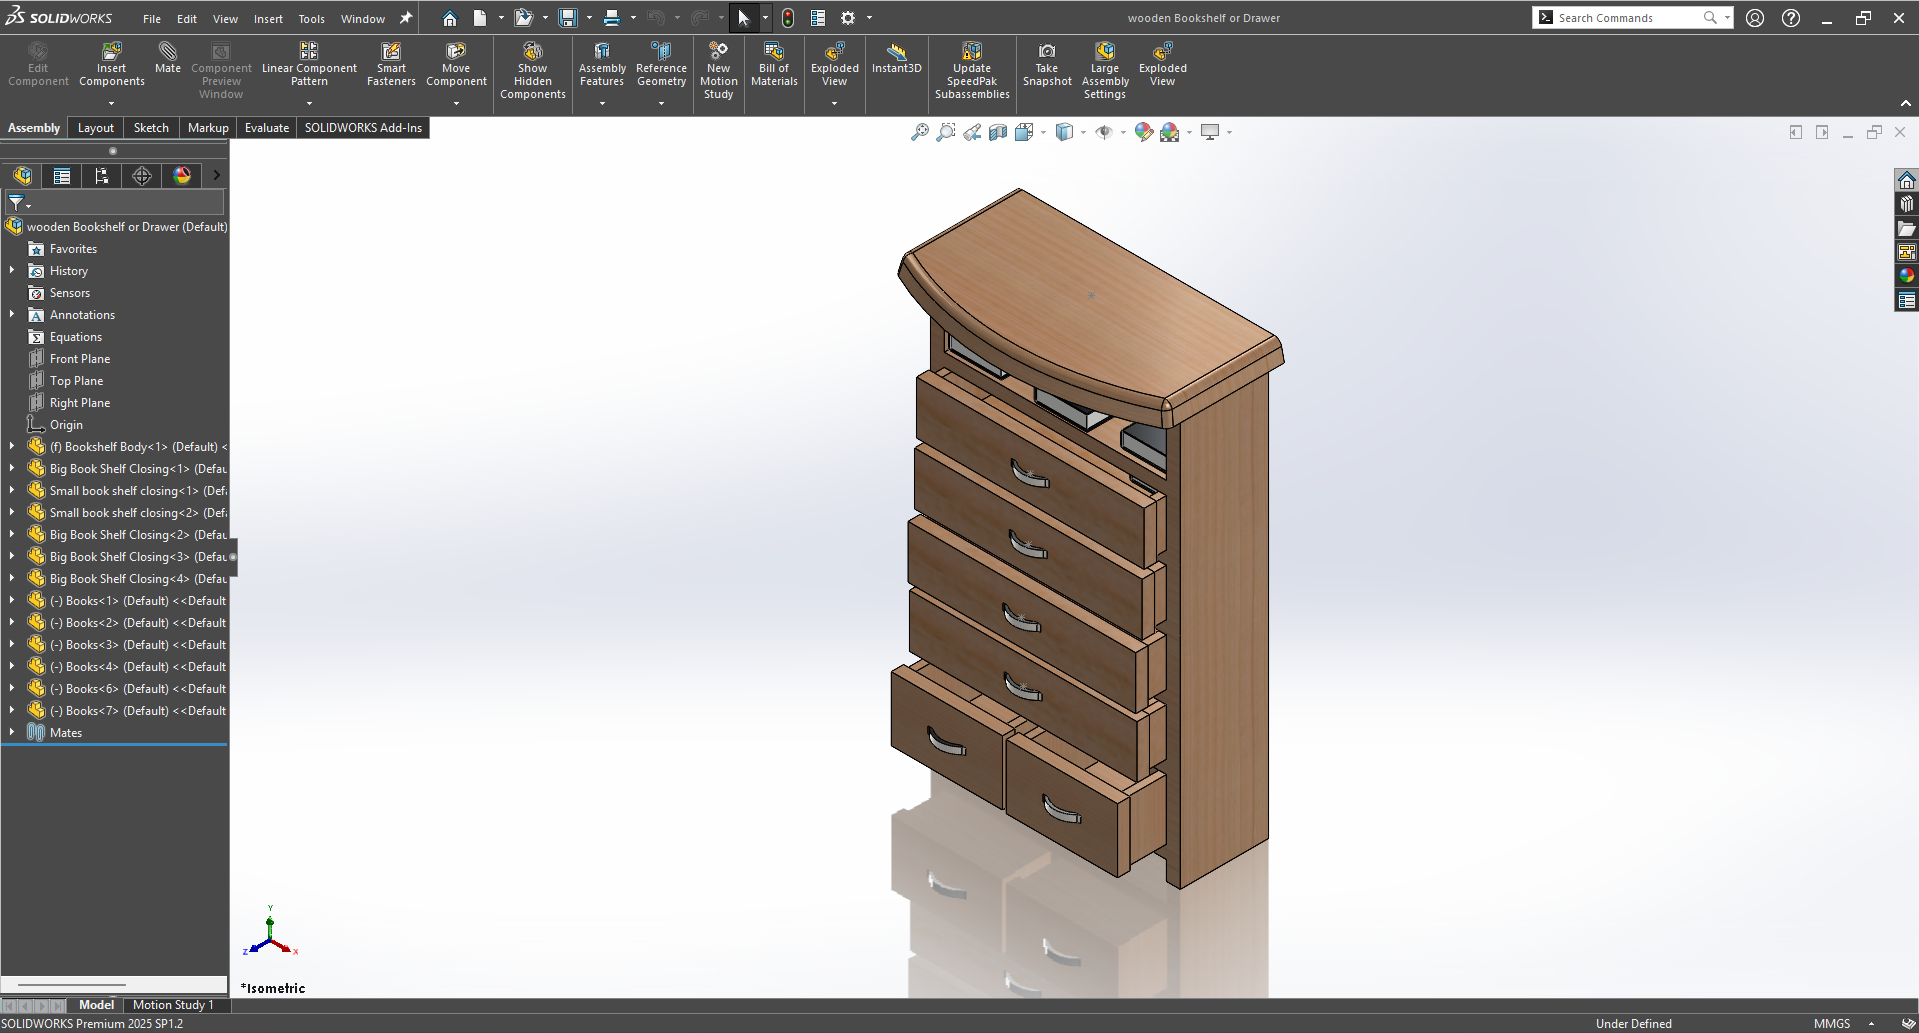Click the Zoom to Fit icon
Viewport: 1919px width, 1033px height.
coord(919,132)
